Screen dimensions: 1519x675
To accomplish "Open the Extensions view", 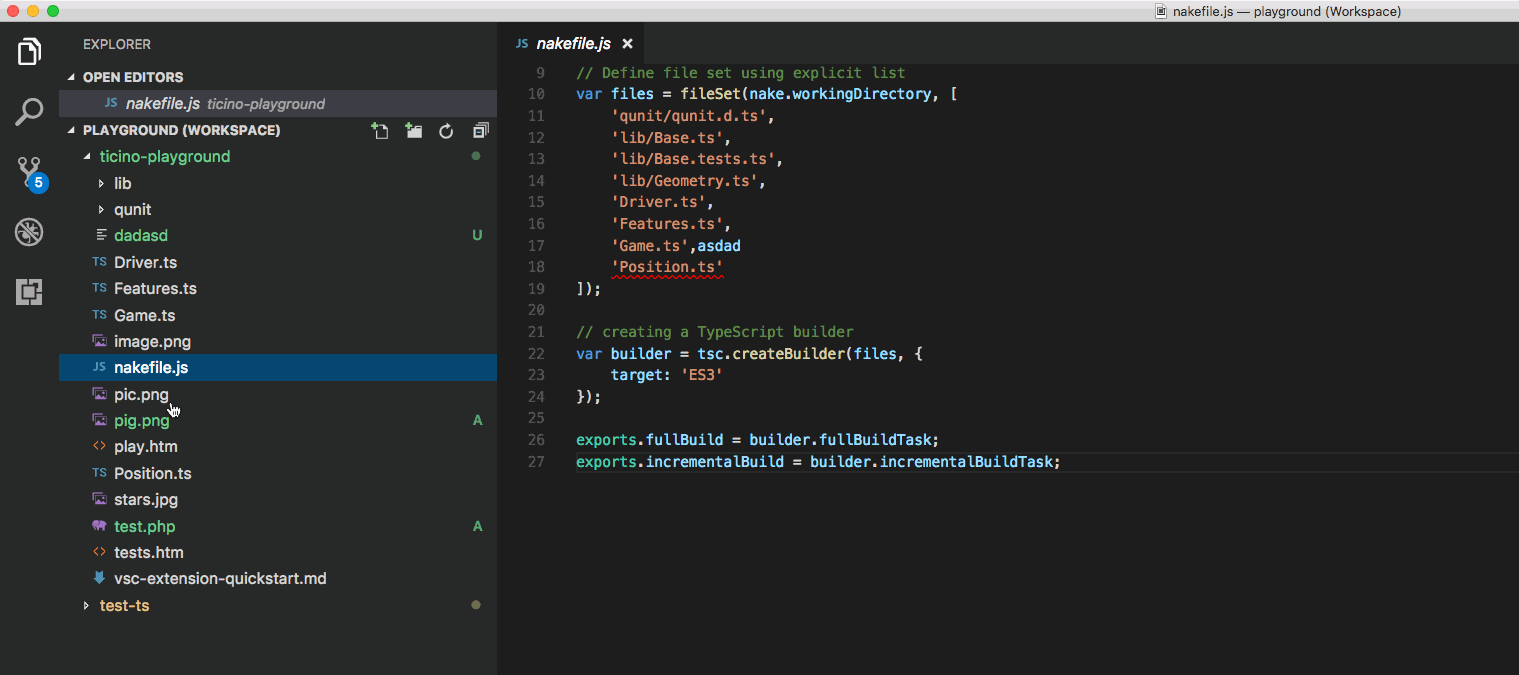I will (29, 292).
